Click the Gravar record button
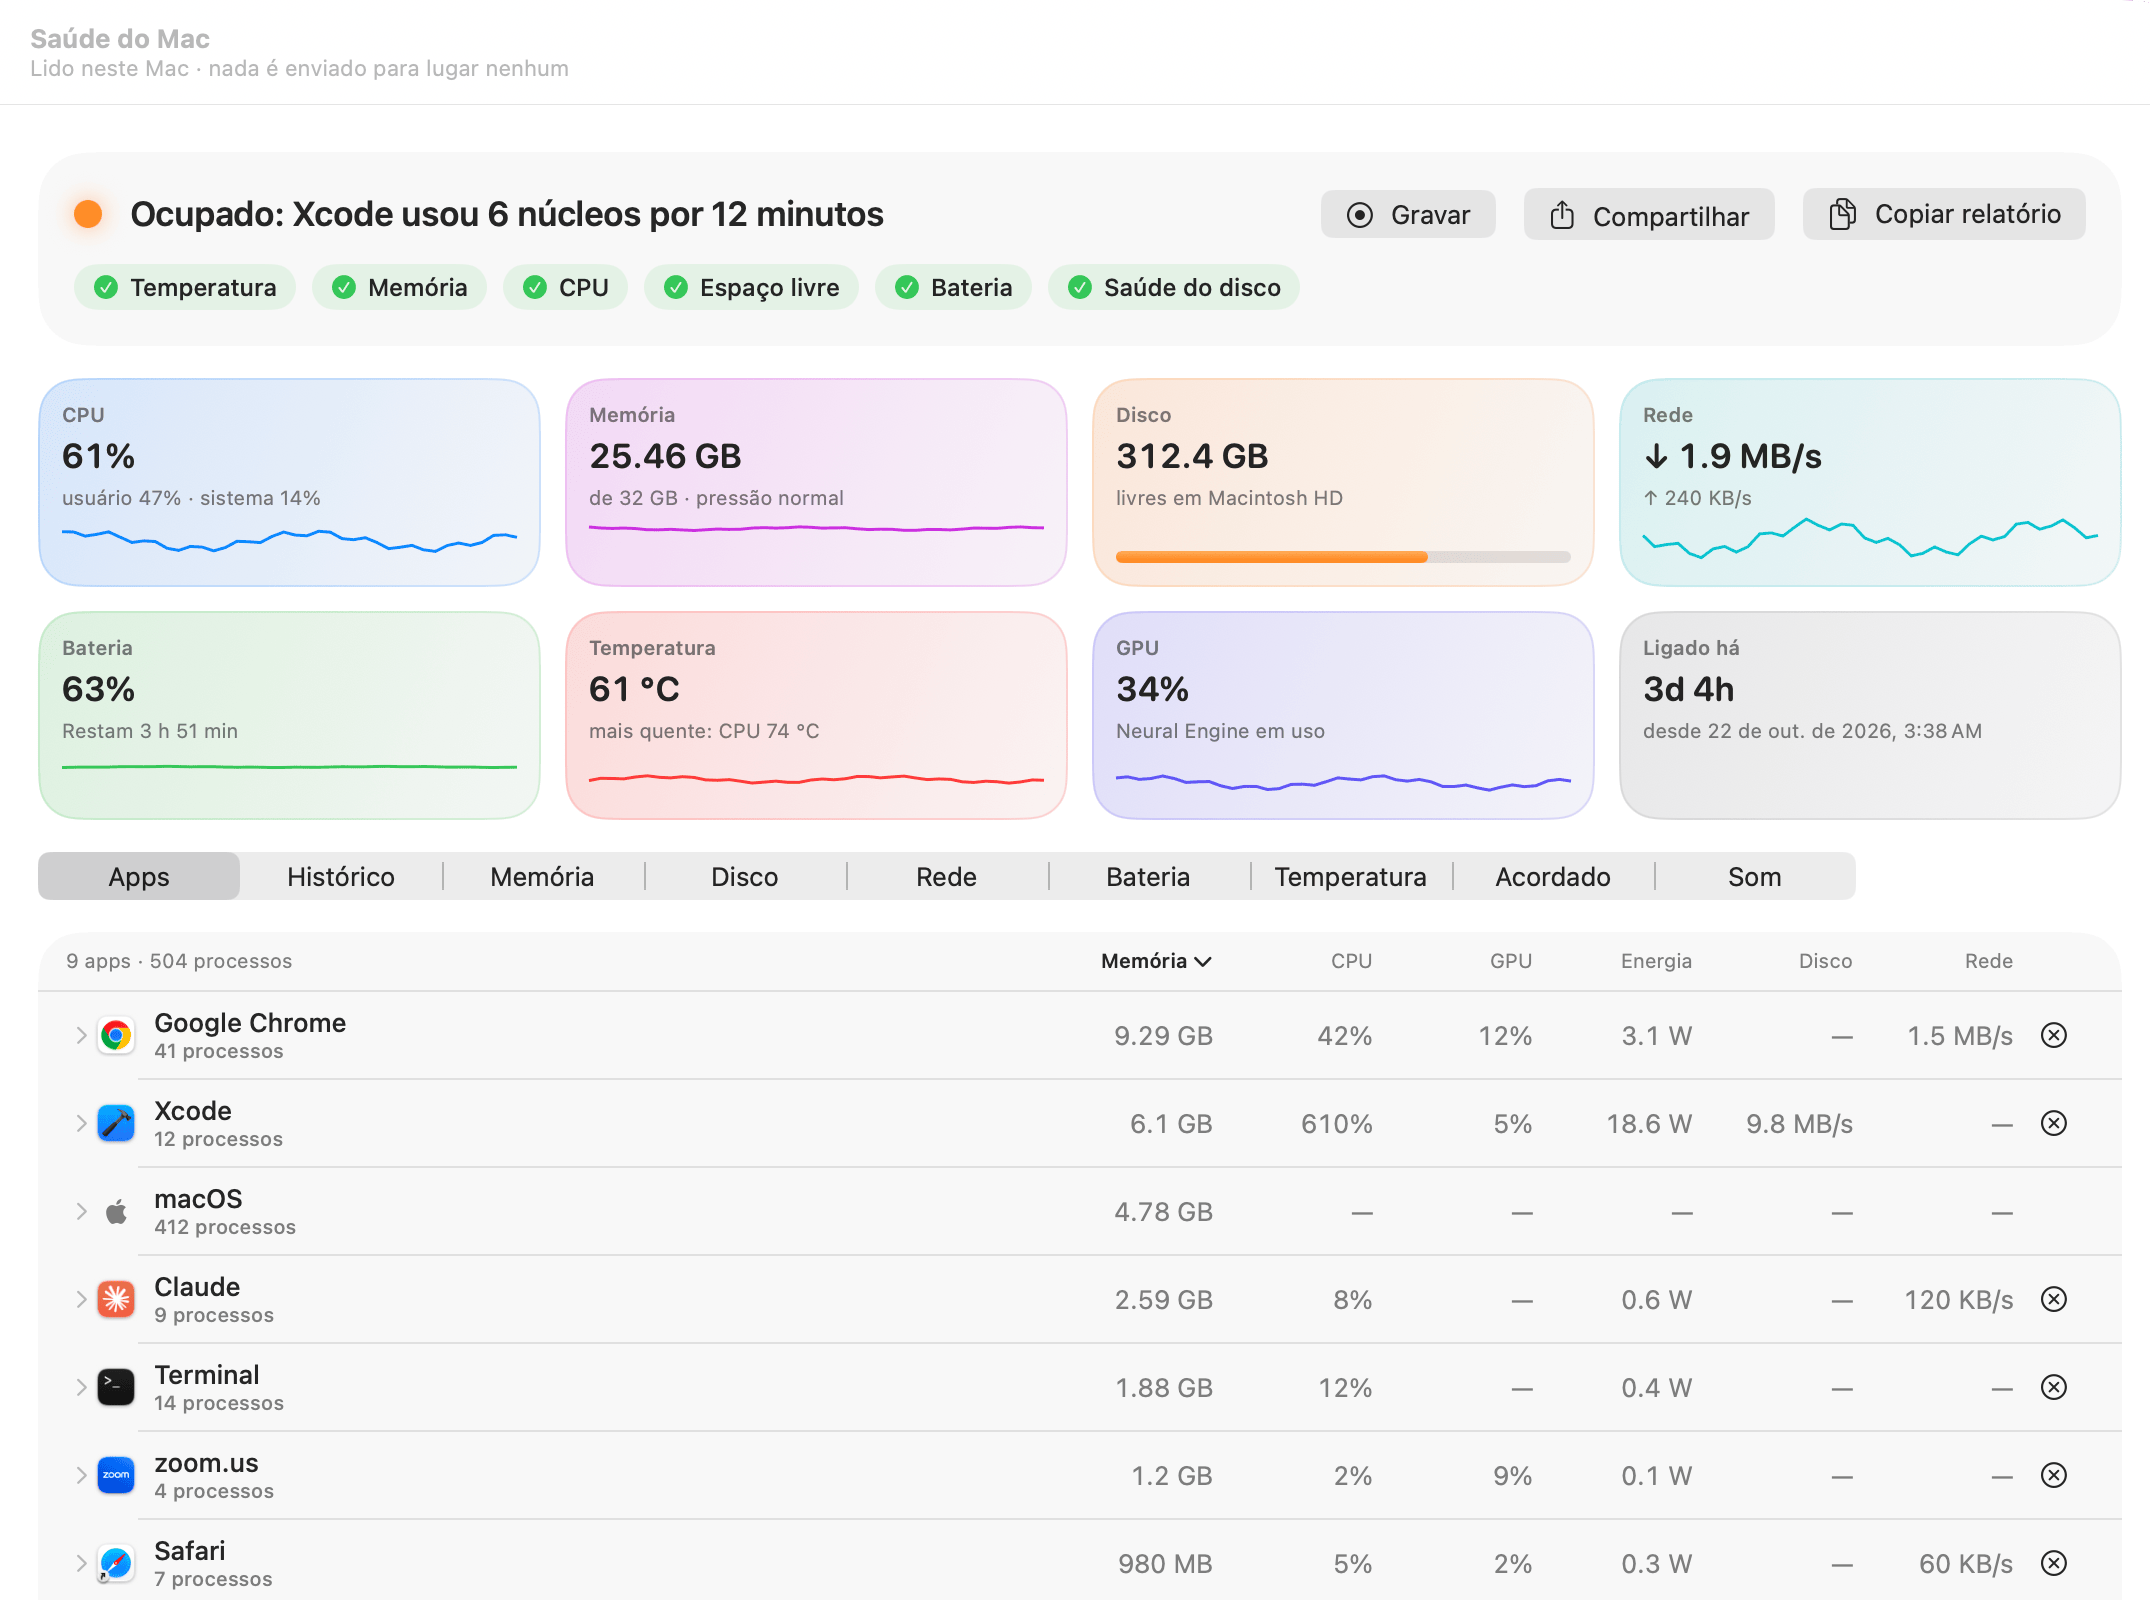This screenshot has width=2150, height=1600. coord(1408,215)
